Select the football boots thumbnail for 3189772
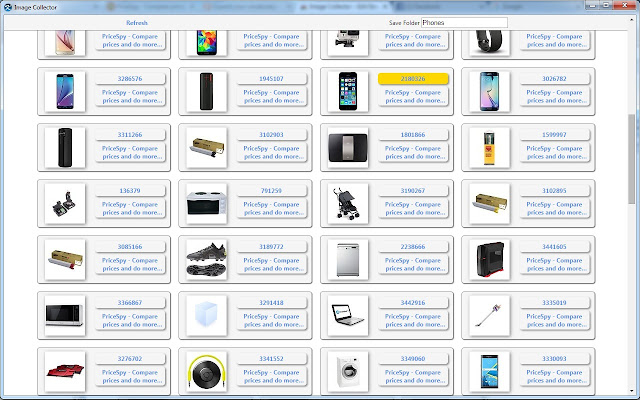 pyautogui.click(x=207, y=259)
